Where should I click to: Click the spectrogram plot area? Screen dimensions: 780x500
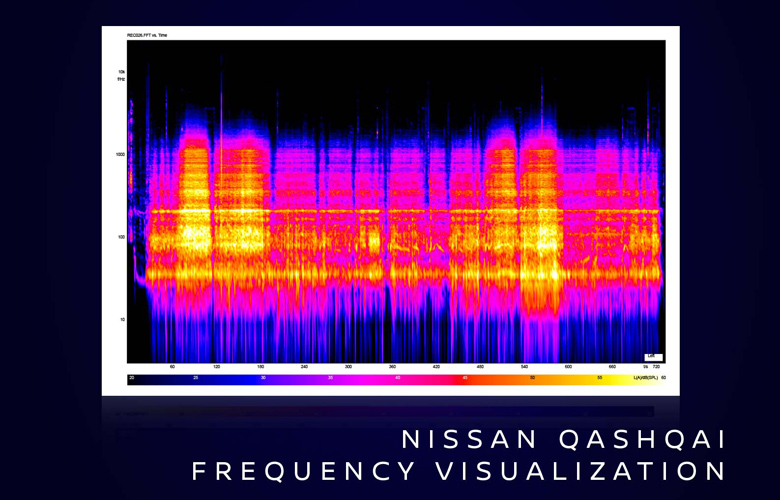pos(396,201)
